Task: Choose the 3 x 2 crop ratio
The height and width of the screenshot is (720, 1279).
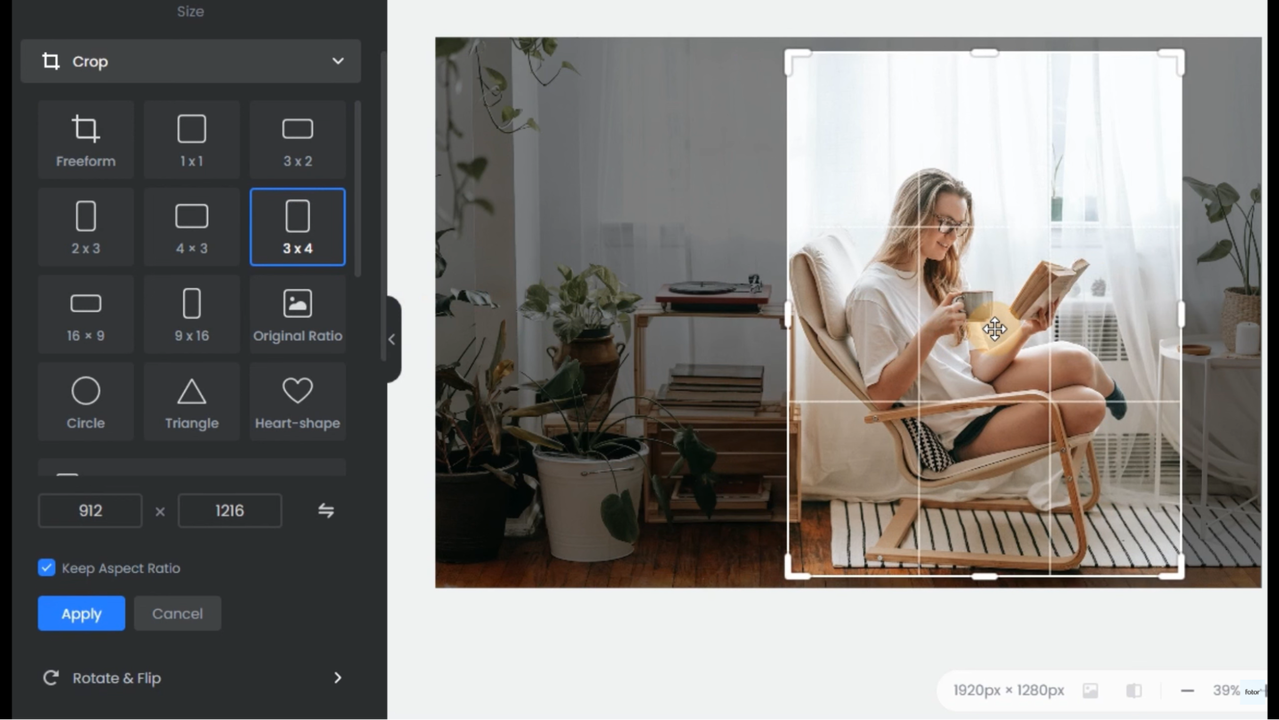Action: [298, 139]
